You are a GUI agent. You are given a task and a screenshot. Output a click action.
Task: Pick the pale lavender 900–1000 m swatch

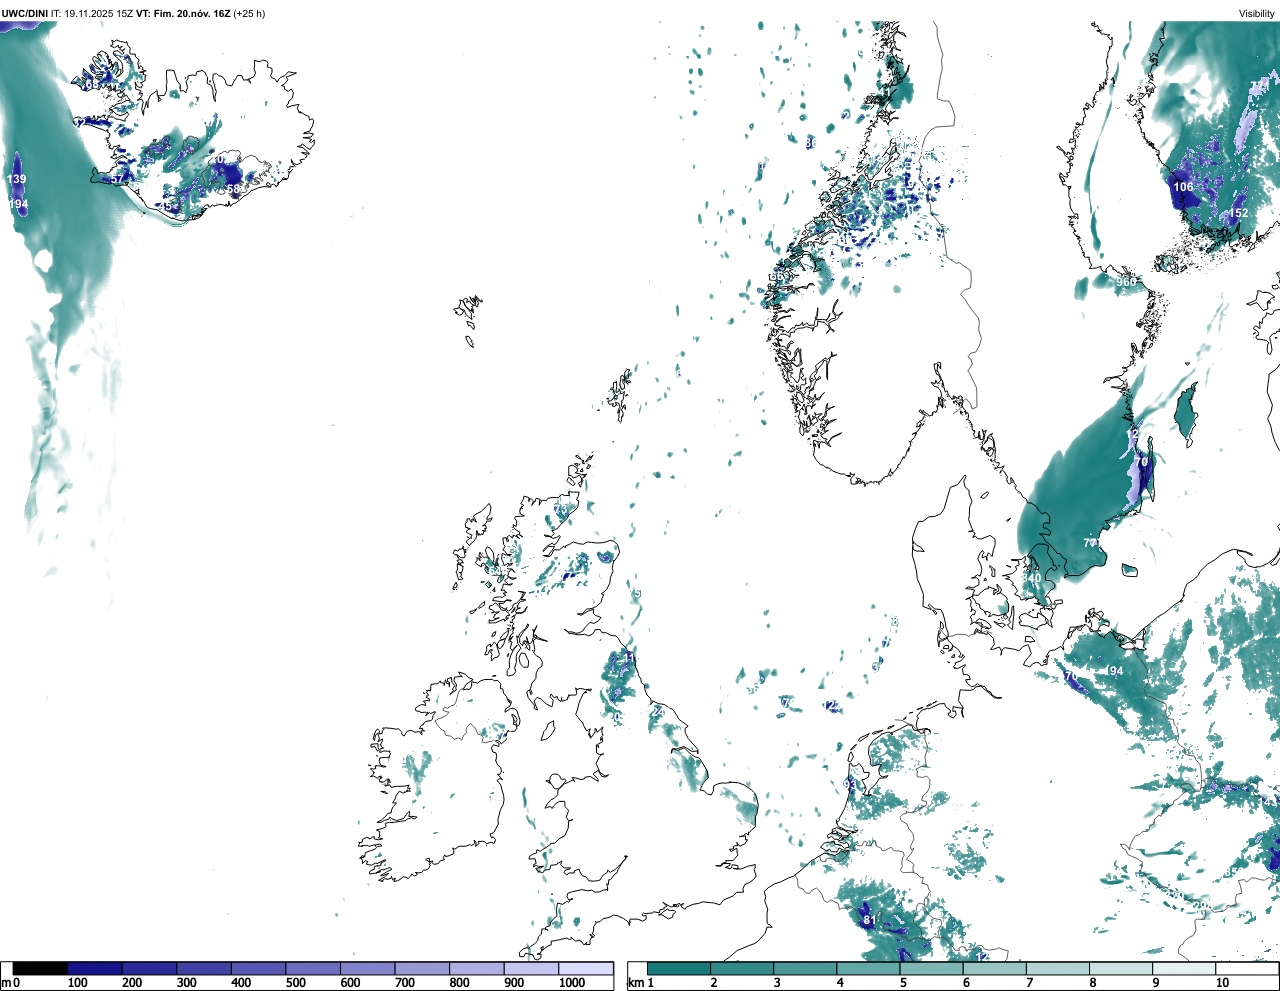coord(531,969)
